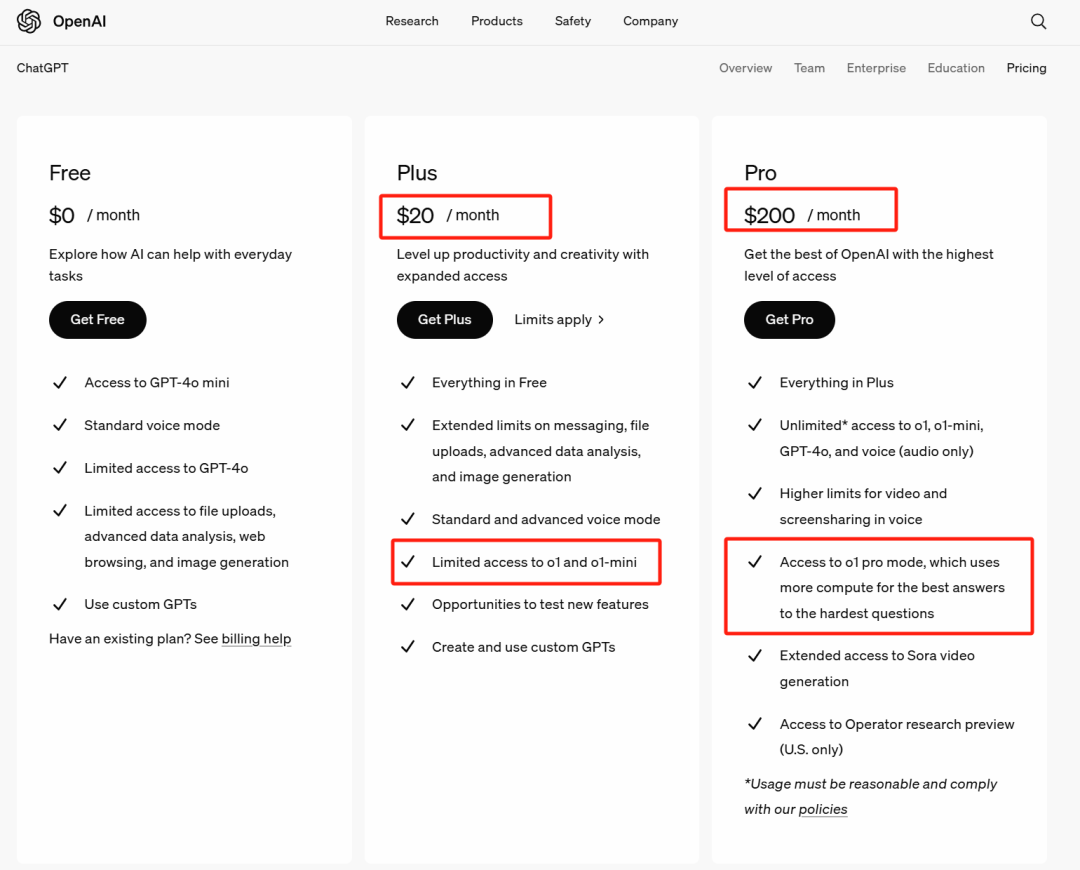The width and height of the screenshot is (1080, 870).
Task: Open the Research menu
Action: click(x=412, y=20)
